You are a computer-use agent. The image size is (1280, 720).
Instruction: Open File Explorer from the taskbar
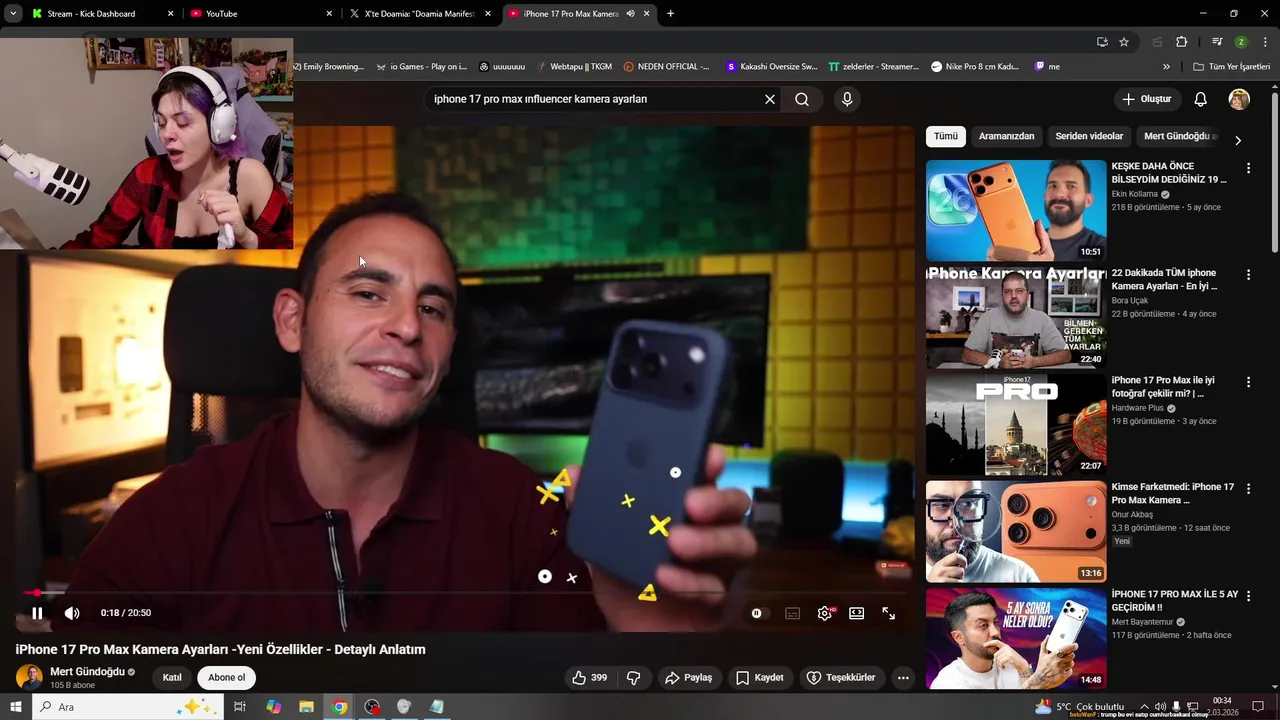point(306,707)
